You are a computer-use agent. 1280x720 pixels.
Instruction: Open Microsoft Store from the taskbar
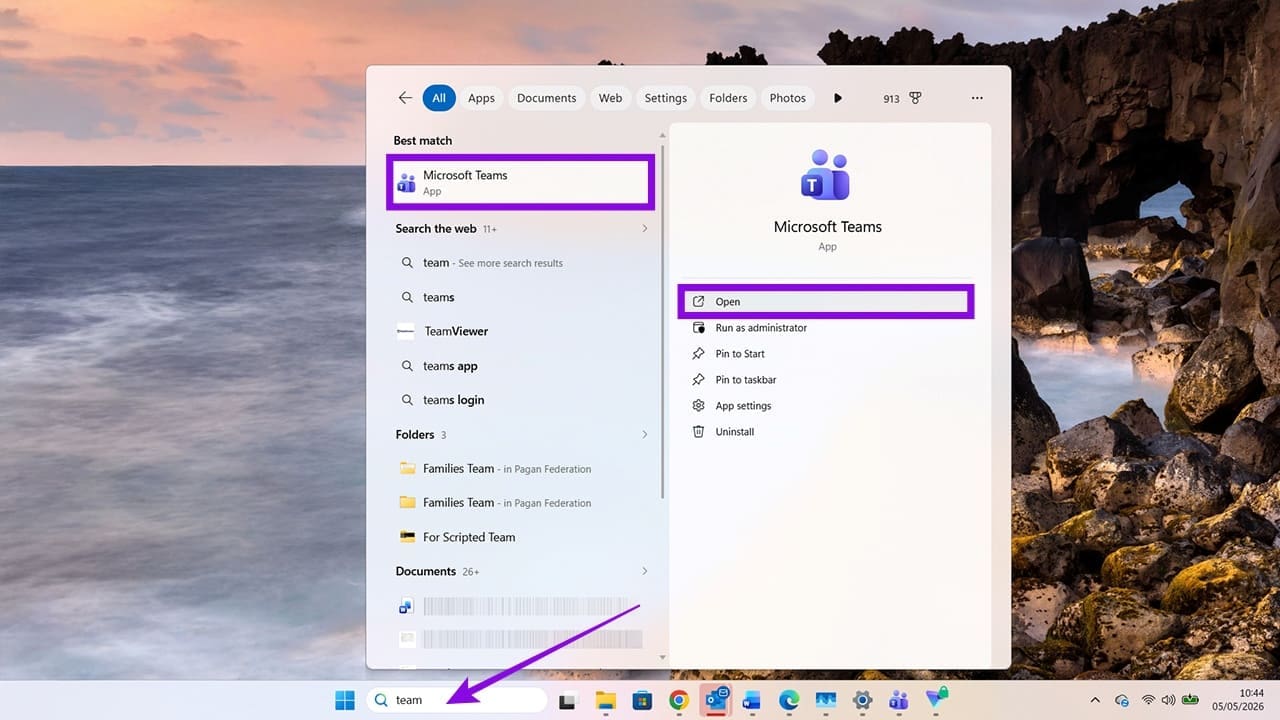(x=642, y=700)
